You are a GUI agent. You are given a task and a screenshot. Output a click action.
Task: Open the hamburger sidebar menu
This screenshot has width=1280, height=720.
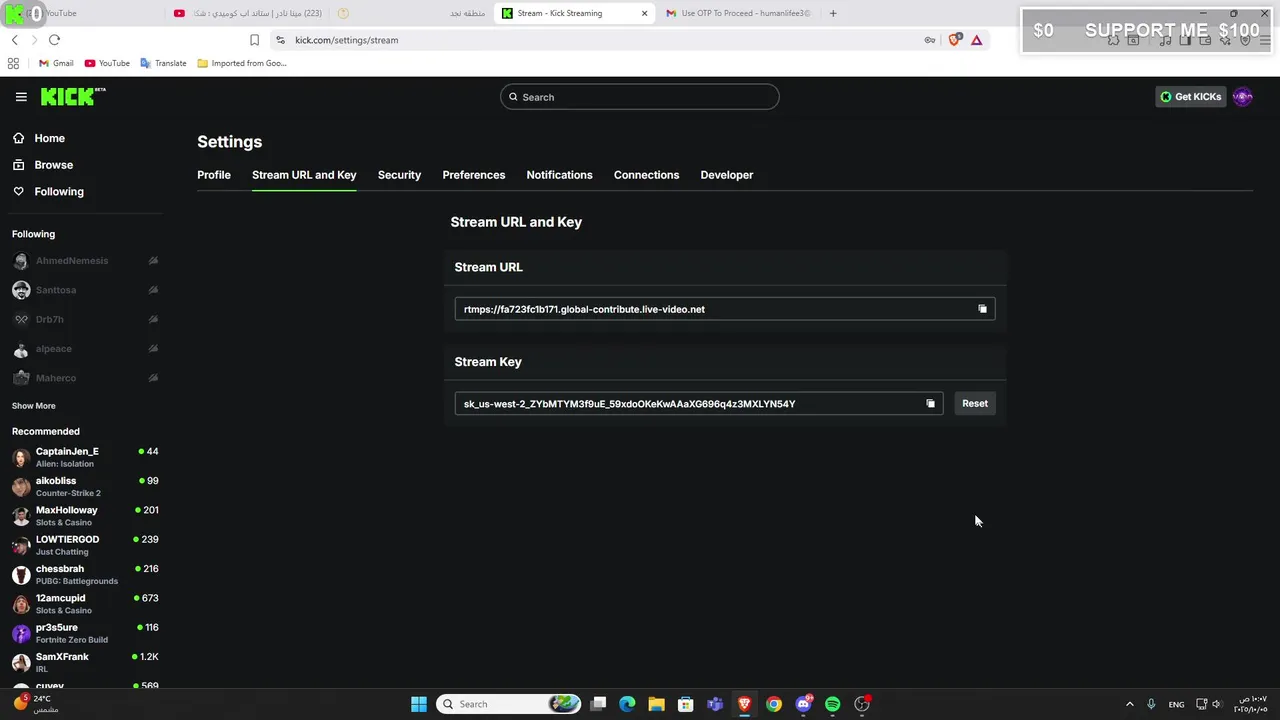click(x=21, y=97)
